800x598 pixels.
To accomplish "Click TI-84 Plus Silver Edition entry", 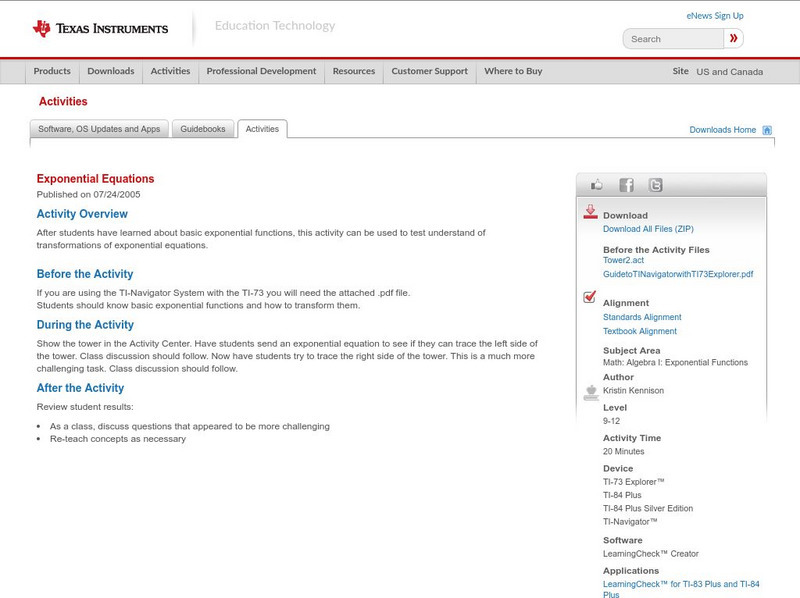I will (648, 508).
